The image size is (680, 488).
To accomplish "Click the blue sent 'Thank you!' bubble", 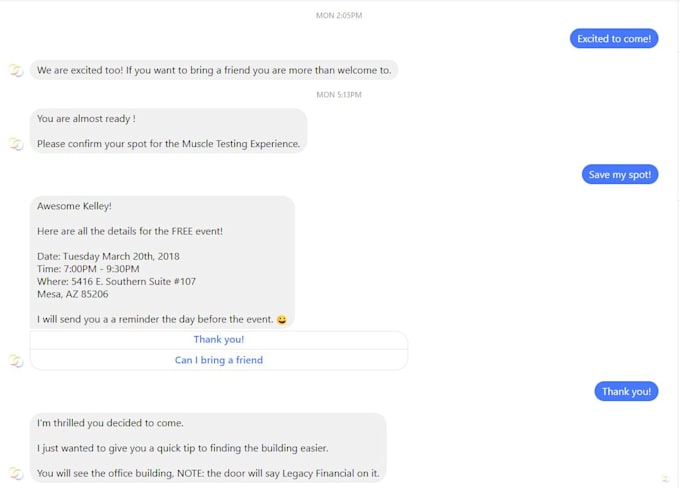I will (626, 392).
